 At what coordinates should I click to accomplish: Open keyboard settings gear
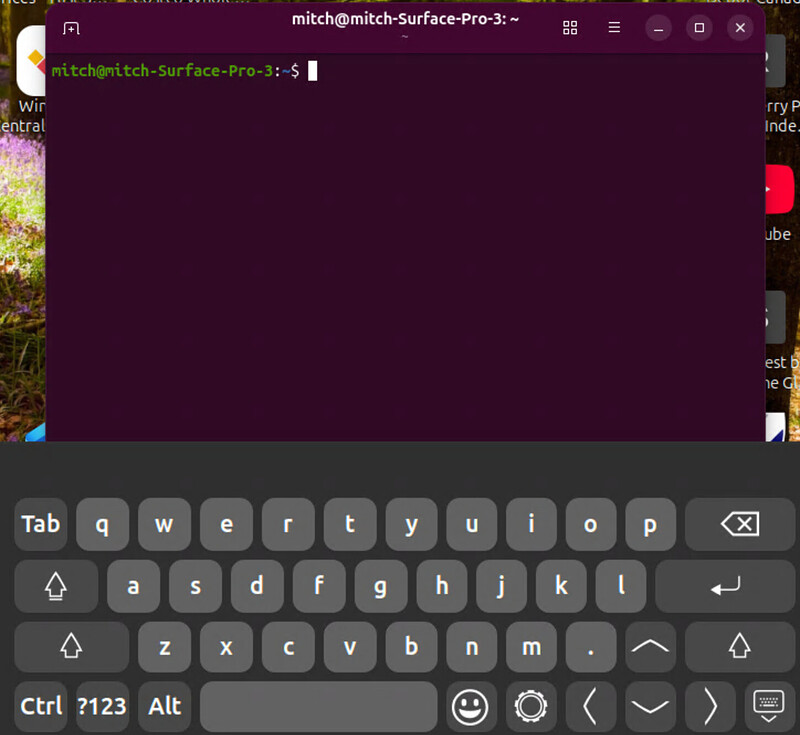(x=531, y=706)
